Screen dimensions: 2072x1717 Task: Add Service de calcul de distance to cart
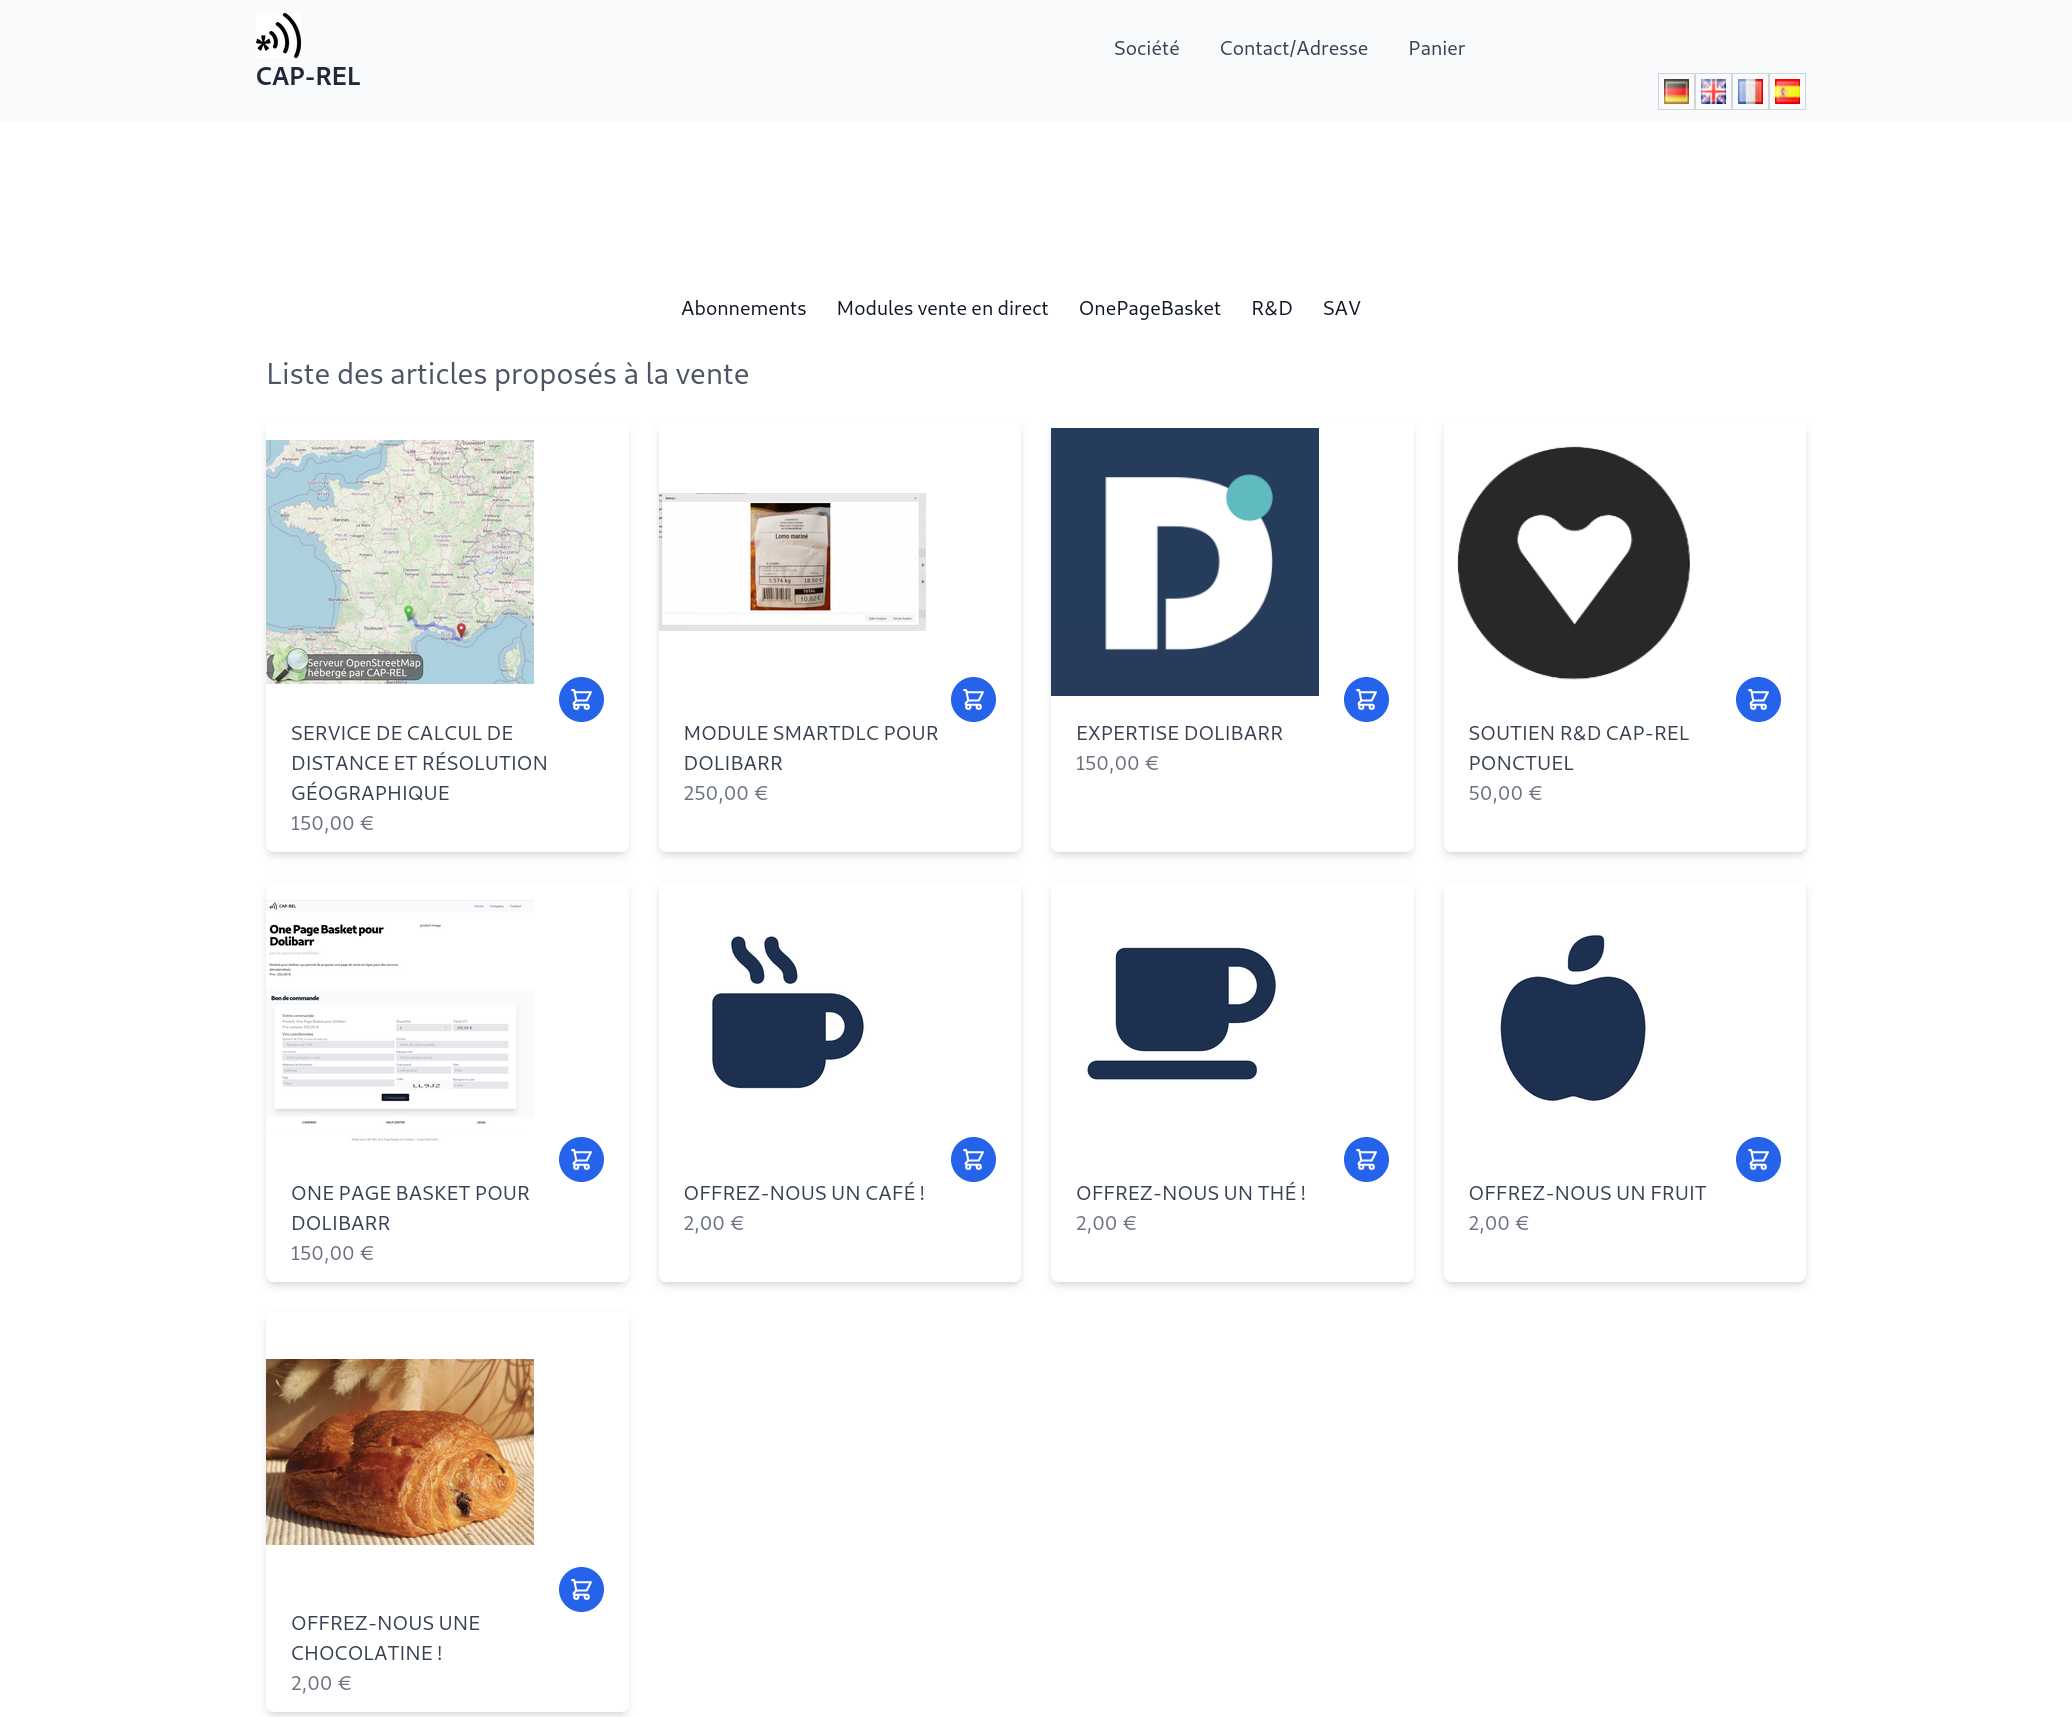pyautogui.click(x=581, y=700)
